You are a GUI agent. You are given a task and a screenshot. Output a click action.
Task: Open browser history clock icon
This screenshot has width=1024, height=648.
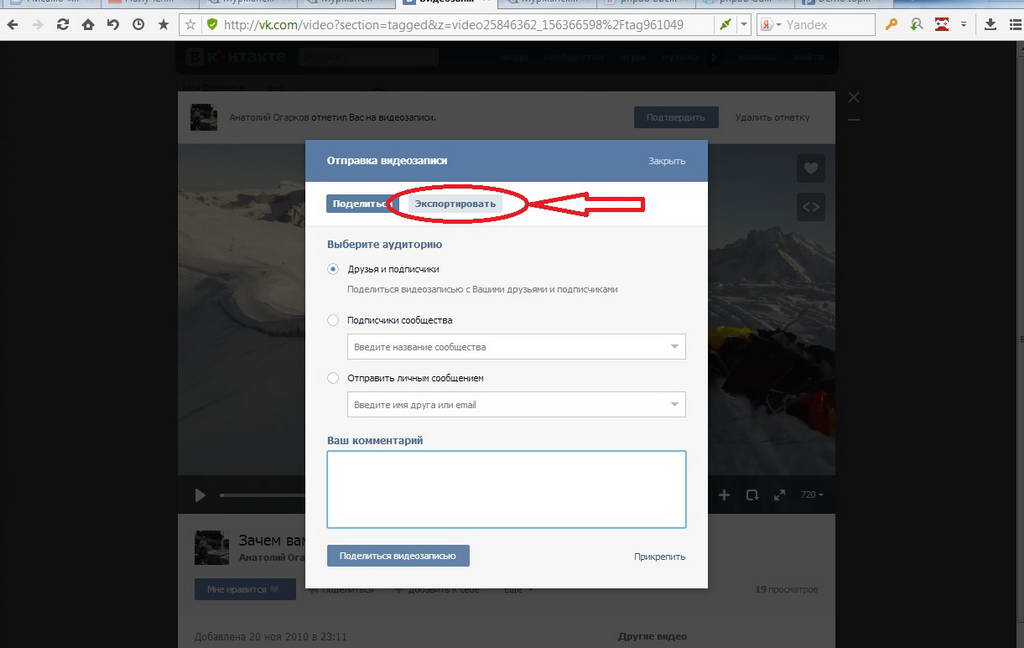coord(138,24)
